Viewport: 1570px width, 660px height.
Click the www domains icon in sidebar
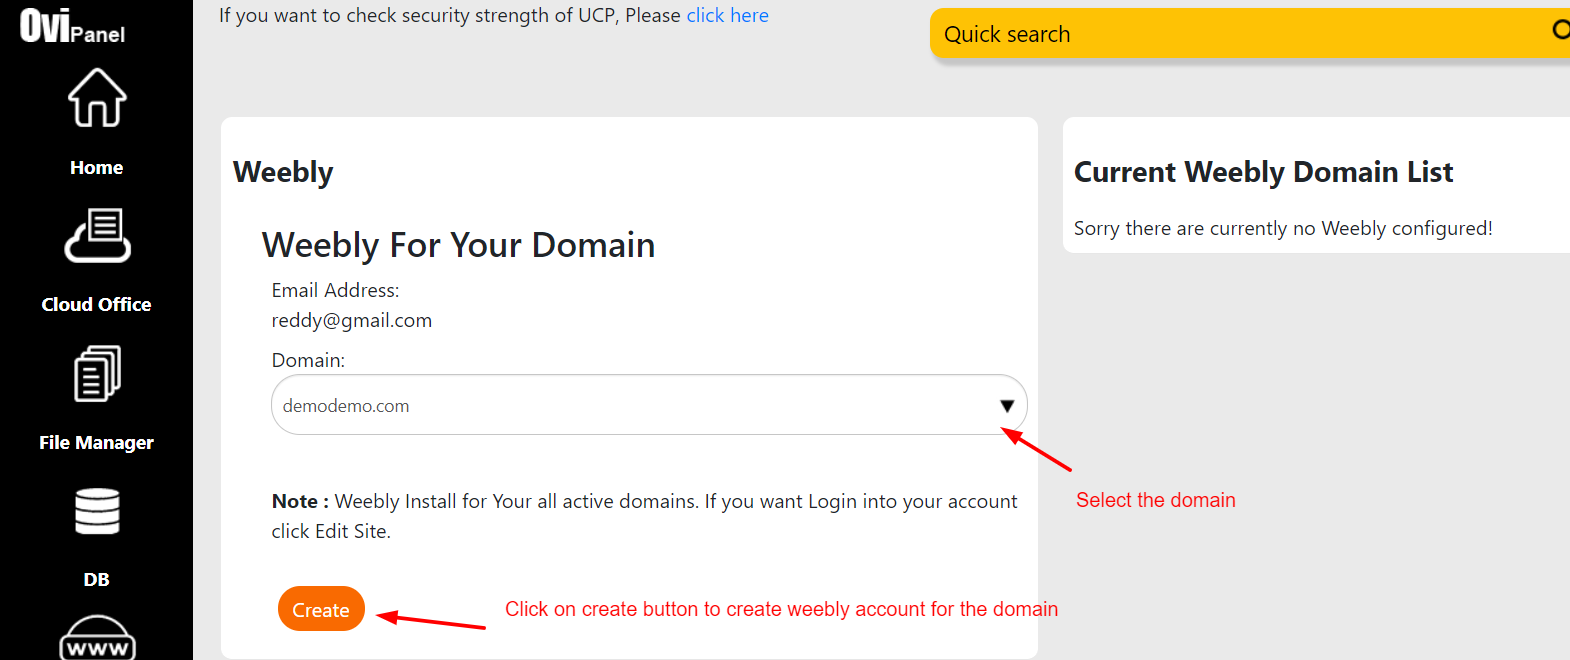[97, 640]
